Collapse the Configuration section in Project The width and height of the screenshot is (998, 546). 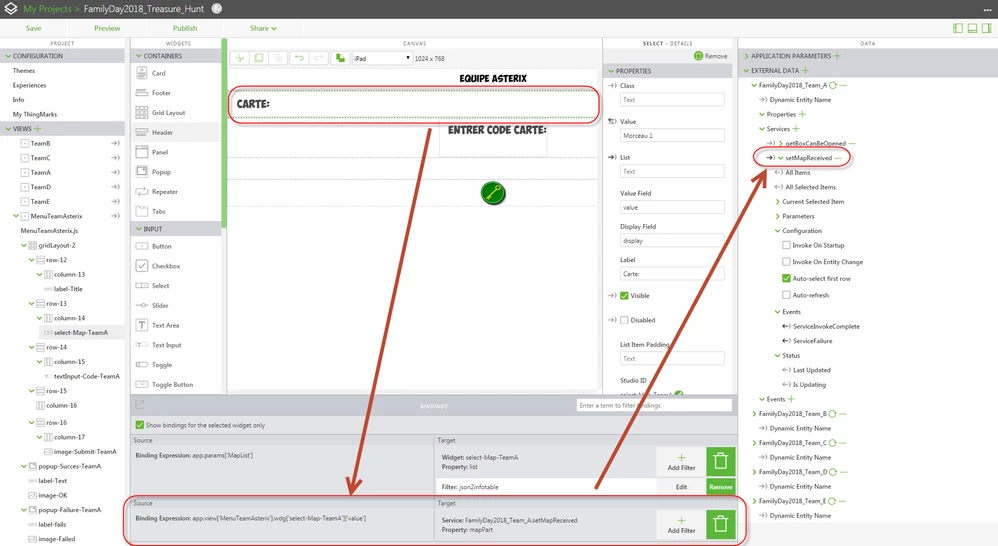(x=8, y=56)
